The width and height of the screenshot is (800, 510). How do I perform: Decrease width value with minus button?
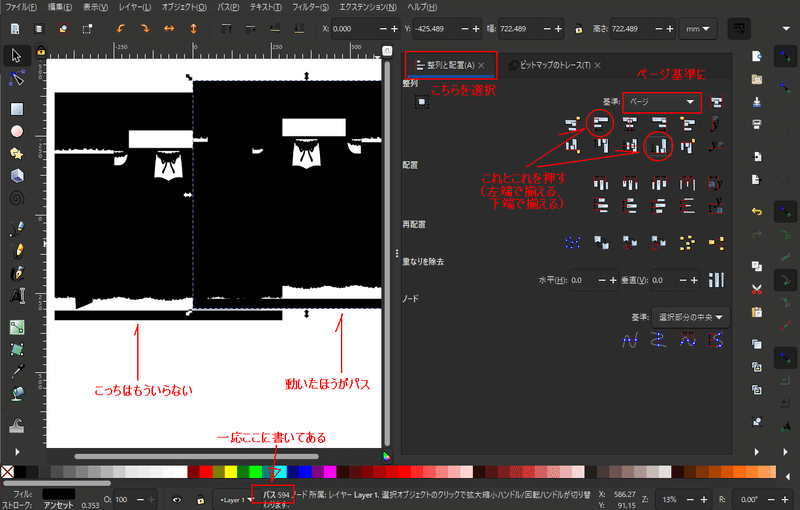pos(547,29)
